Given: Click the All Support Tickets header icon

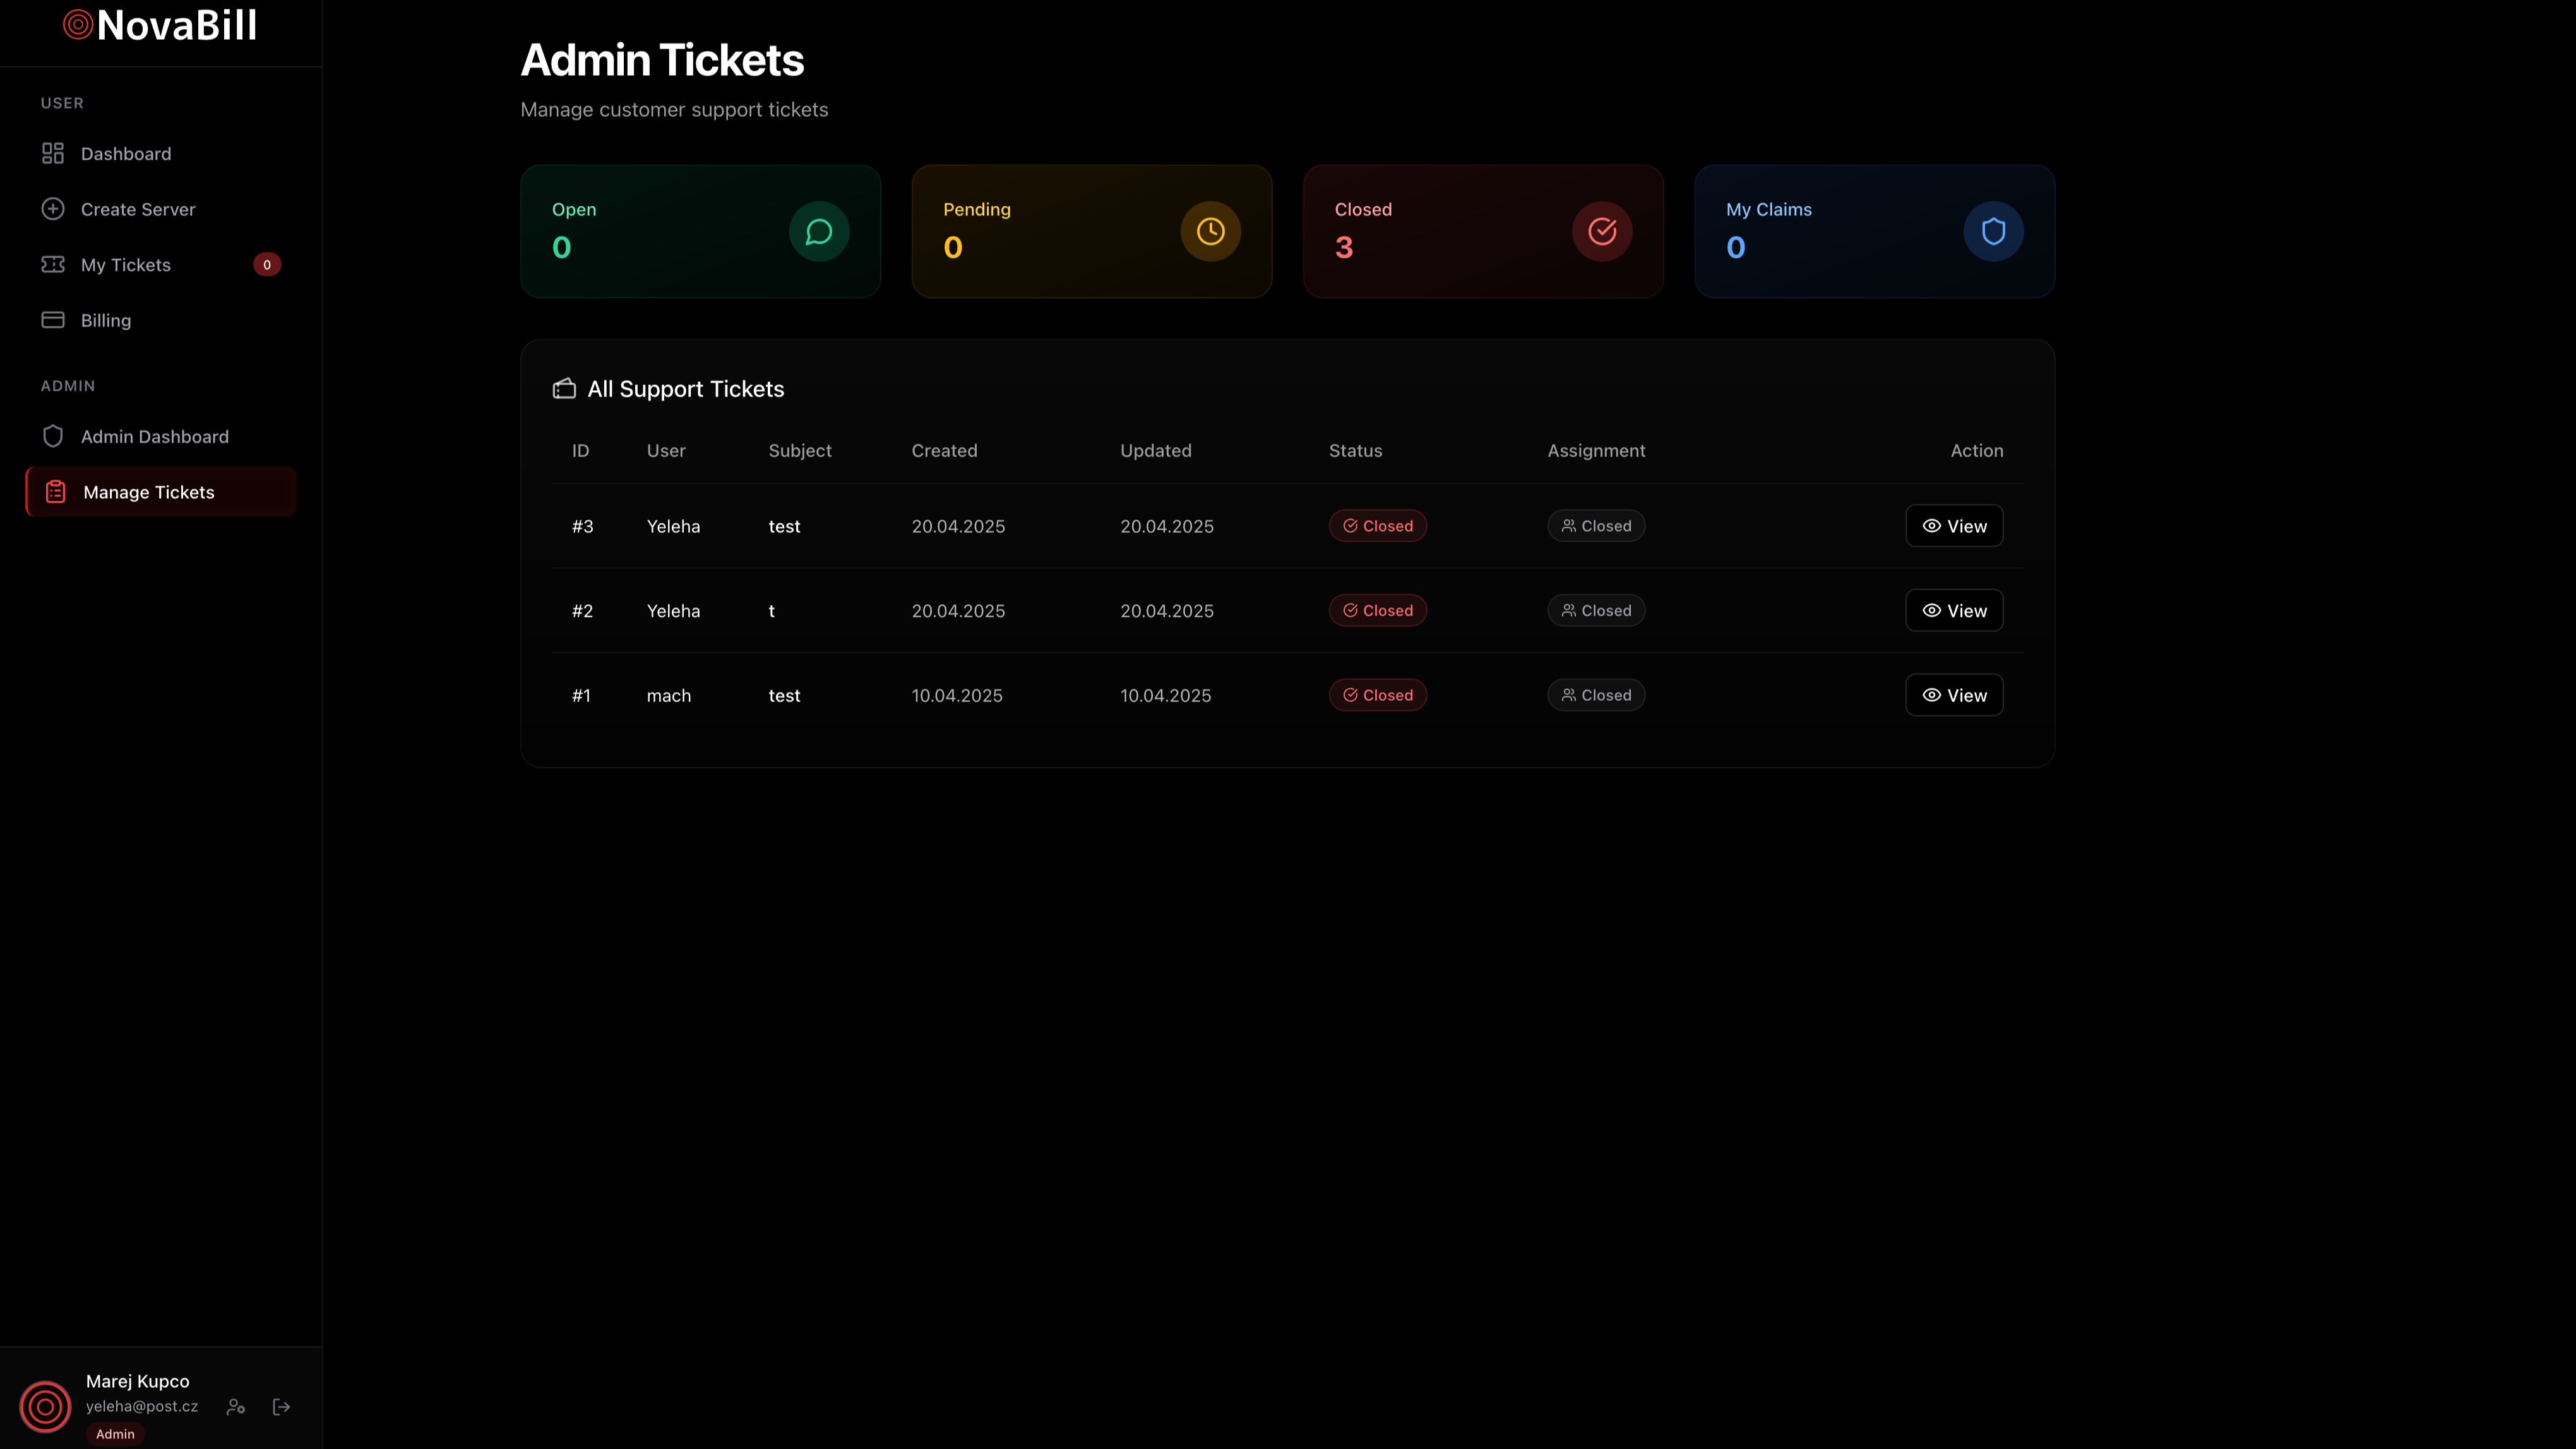Looking at the screenshot, I should pos(564,389).
